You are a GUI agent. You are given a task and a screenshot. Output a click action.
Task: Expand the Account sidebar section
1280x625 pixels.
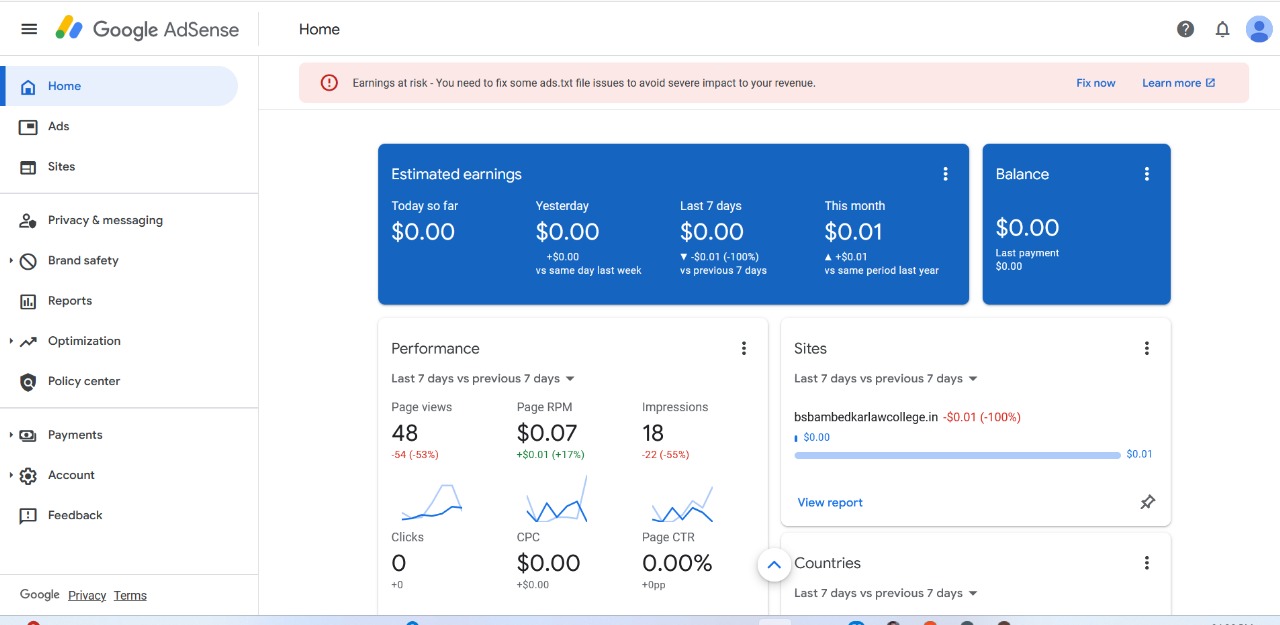point(11,475)
